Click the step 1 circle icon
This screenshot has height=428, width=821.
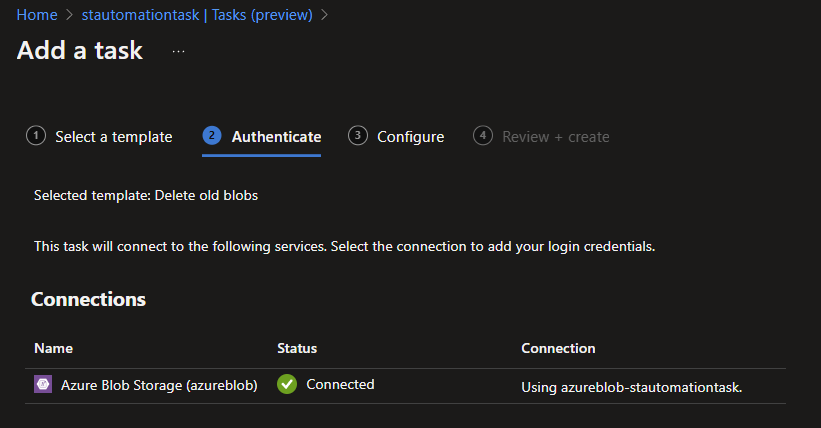coord(36,136)
